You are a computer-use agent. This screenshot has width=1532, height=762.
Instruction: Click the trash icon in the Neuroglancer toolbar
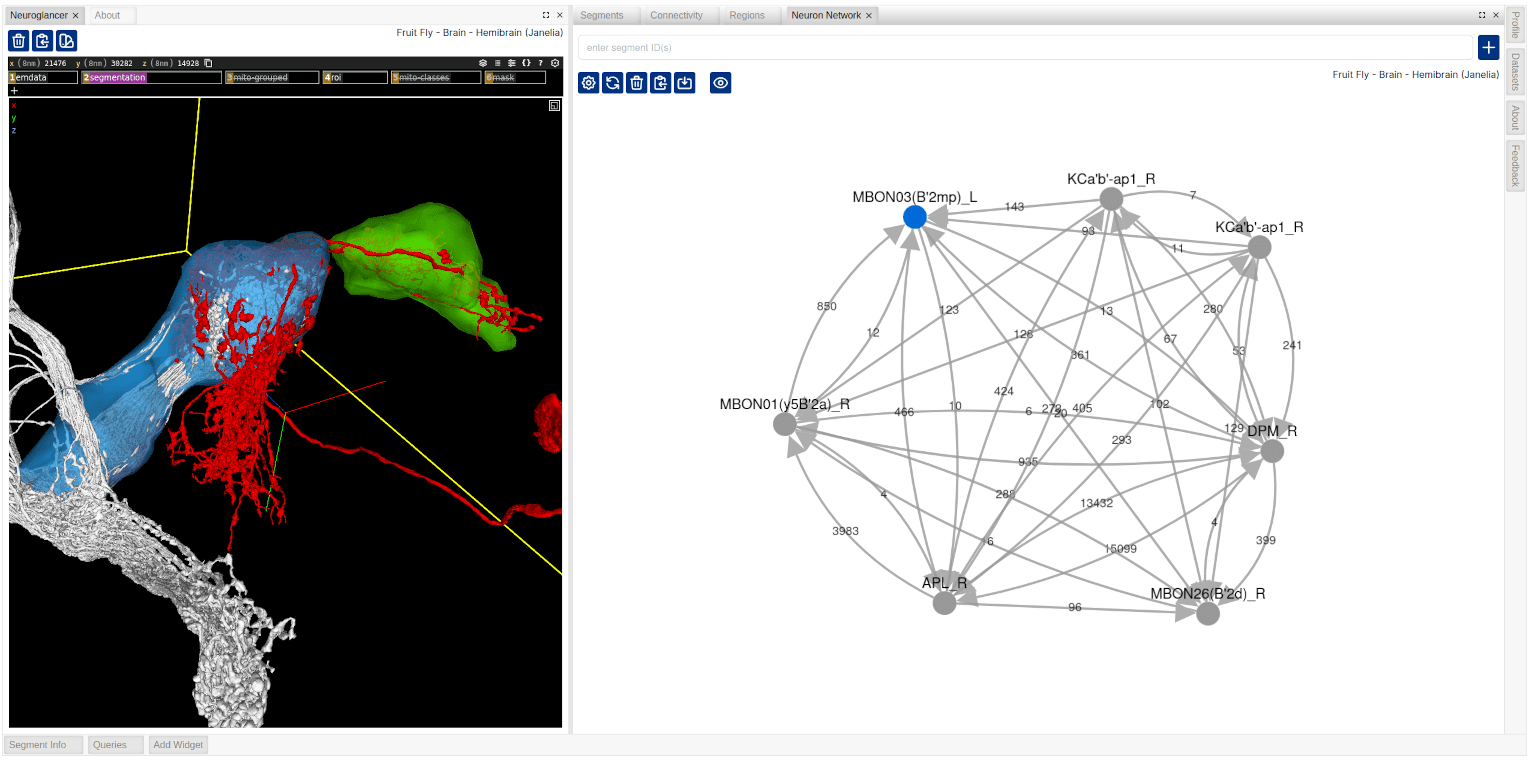click(x=18, y=41)
